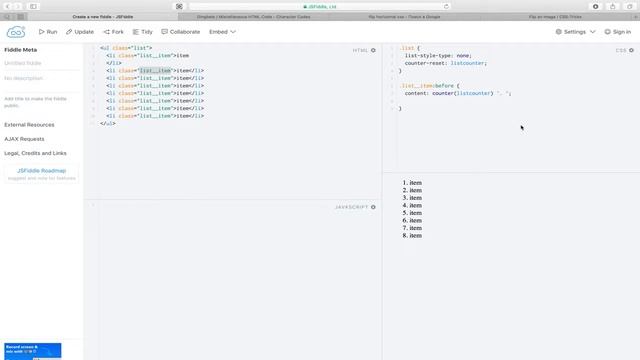This screenshot has width=640, height=360.
Task: Click result item number 8
Action: tap(412, 236)
